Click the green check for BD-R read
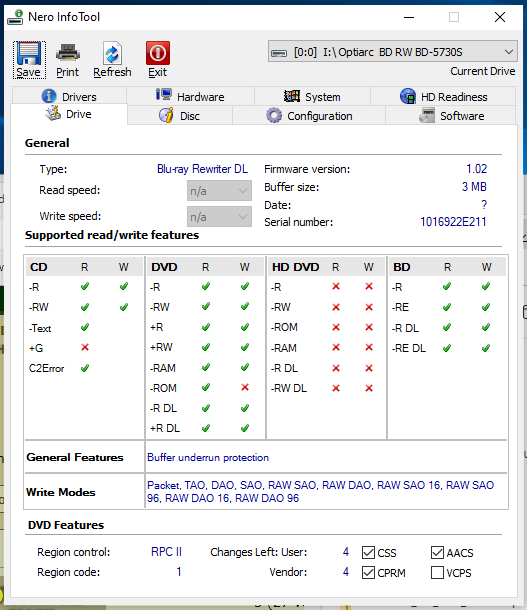 [447, 287]
